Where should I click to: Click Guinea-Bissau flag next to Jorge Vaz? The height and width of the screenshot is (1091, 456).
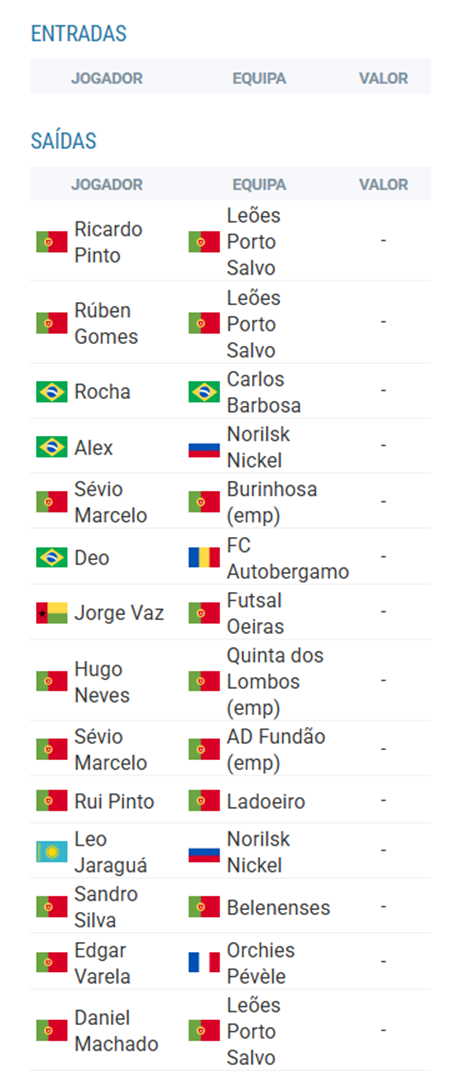pos(52,613)
